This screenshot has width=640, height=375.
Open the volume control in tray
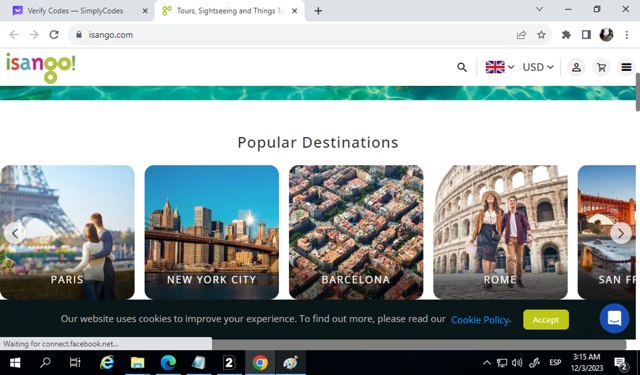pyautogui.click(x=517, y=363)
